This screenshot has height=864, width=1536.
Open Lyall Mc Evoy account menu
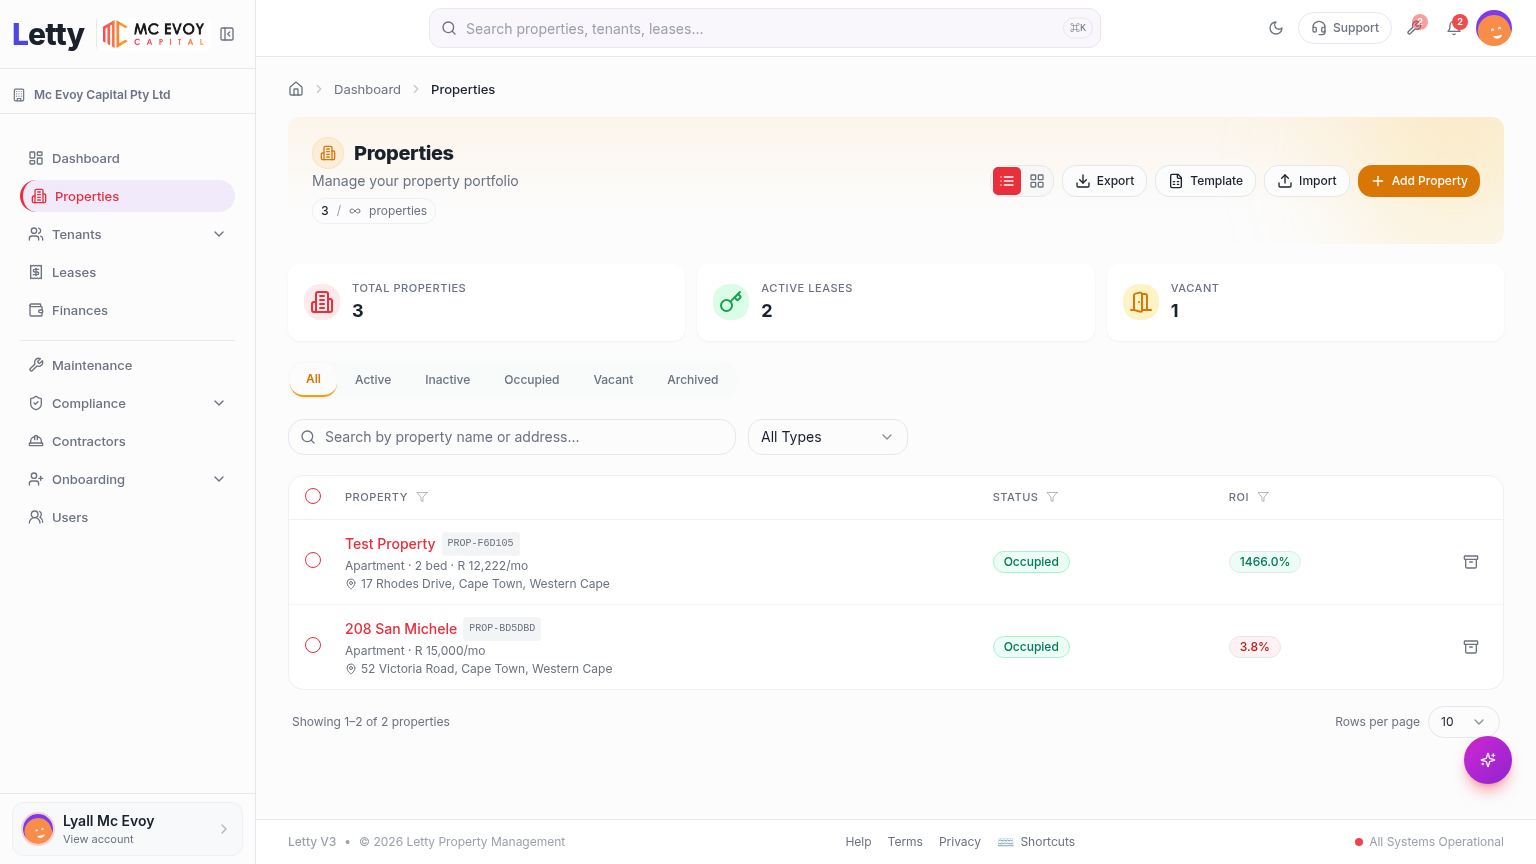pos(127,829)
